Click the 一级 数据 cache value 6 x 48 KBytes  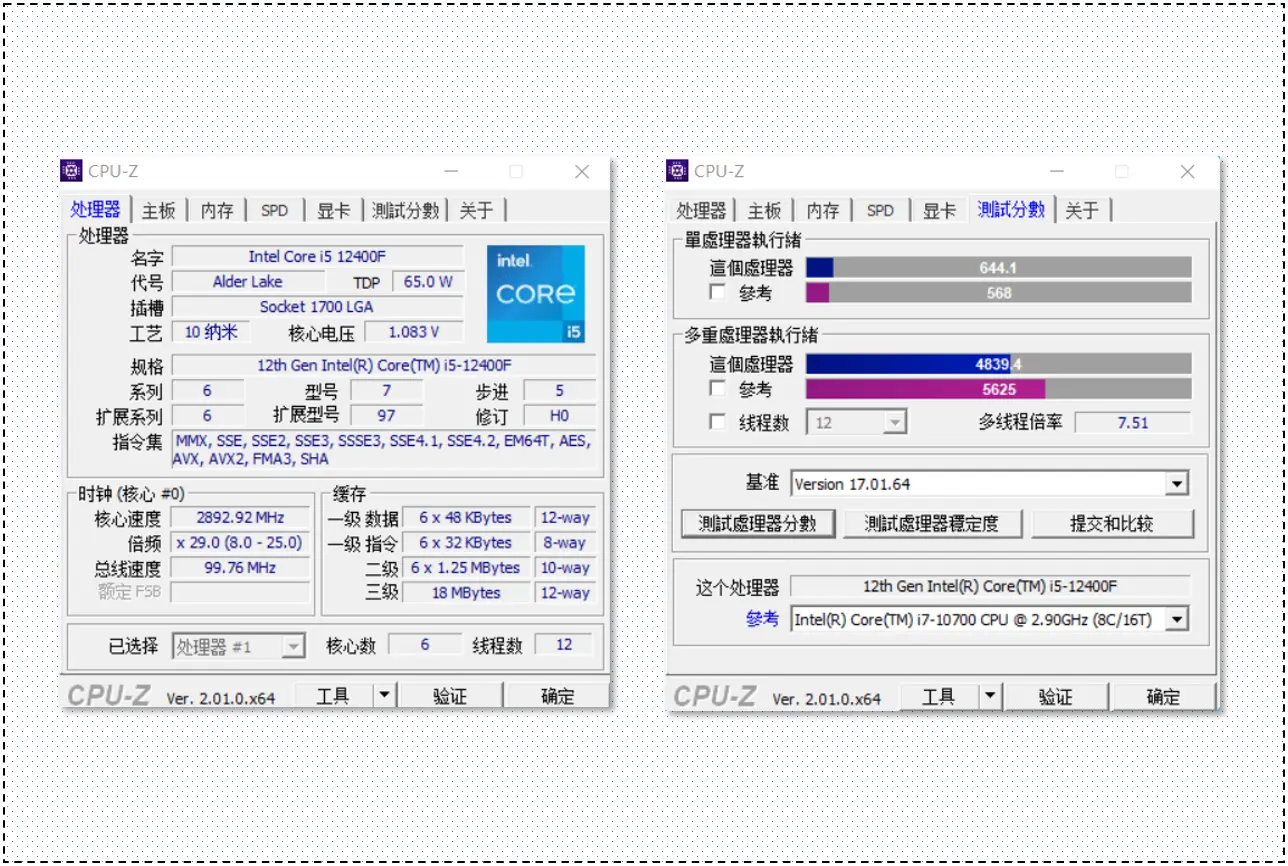(x=466, y=518)
